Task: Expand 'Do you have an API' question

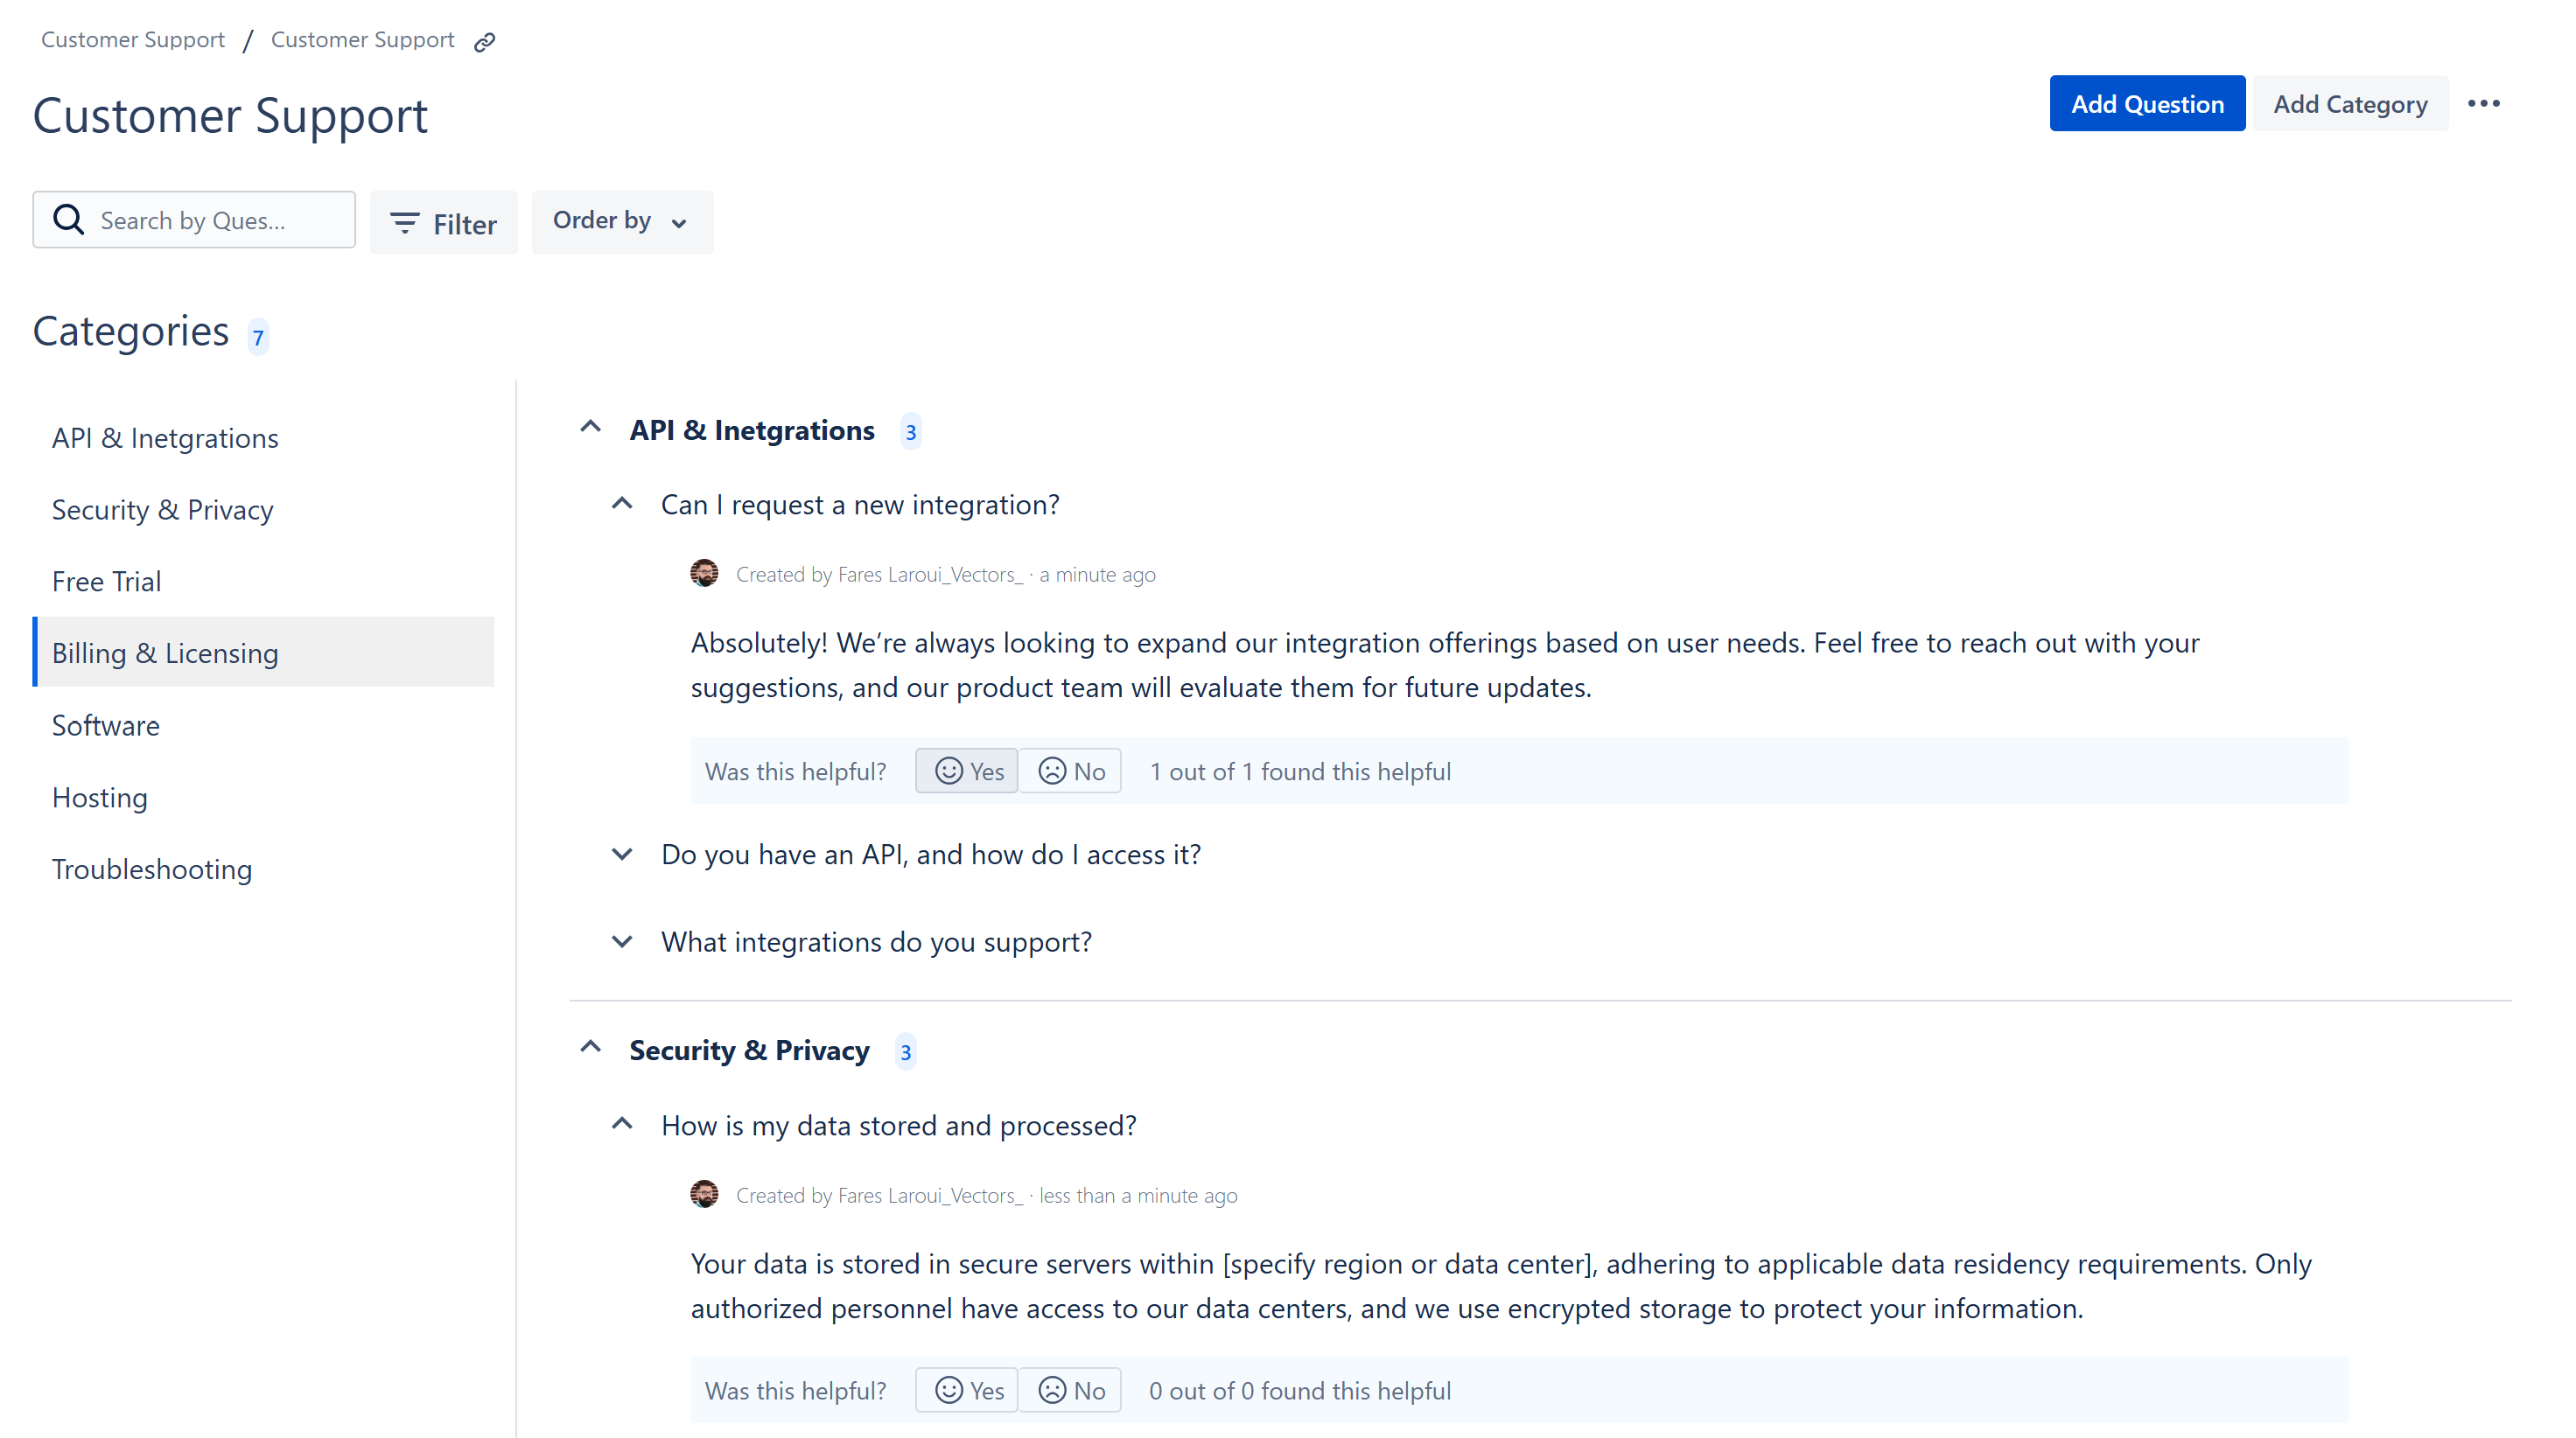Action: [x=622, y=854]
